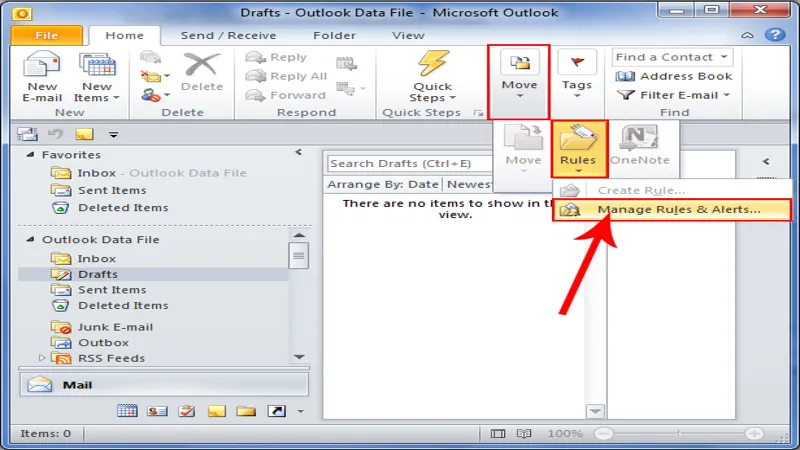The image size is (800, 450).
Task: Open the navigation buttons configure dropdown
Action: (301, 411)
